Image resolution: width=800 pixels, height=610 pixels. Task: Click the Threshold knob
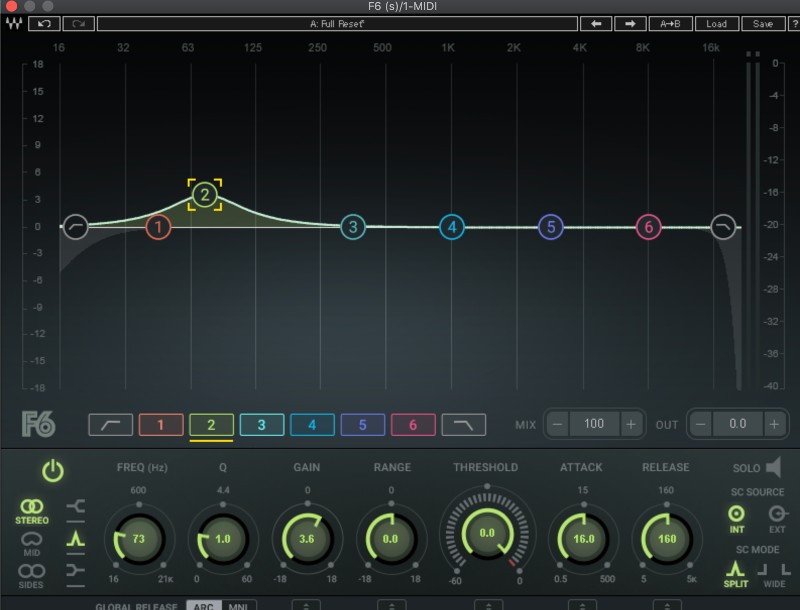point(485,533)
